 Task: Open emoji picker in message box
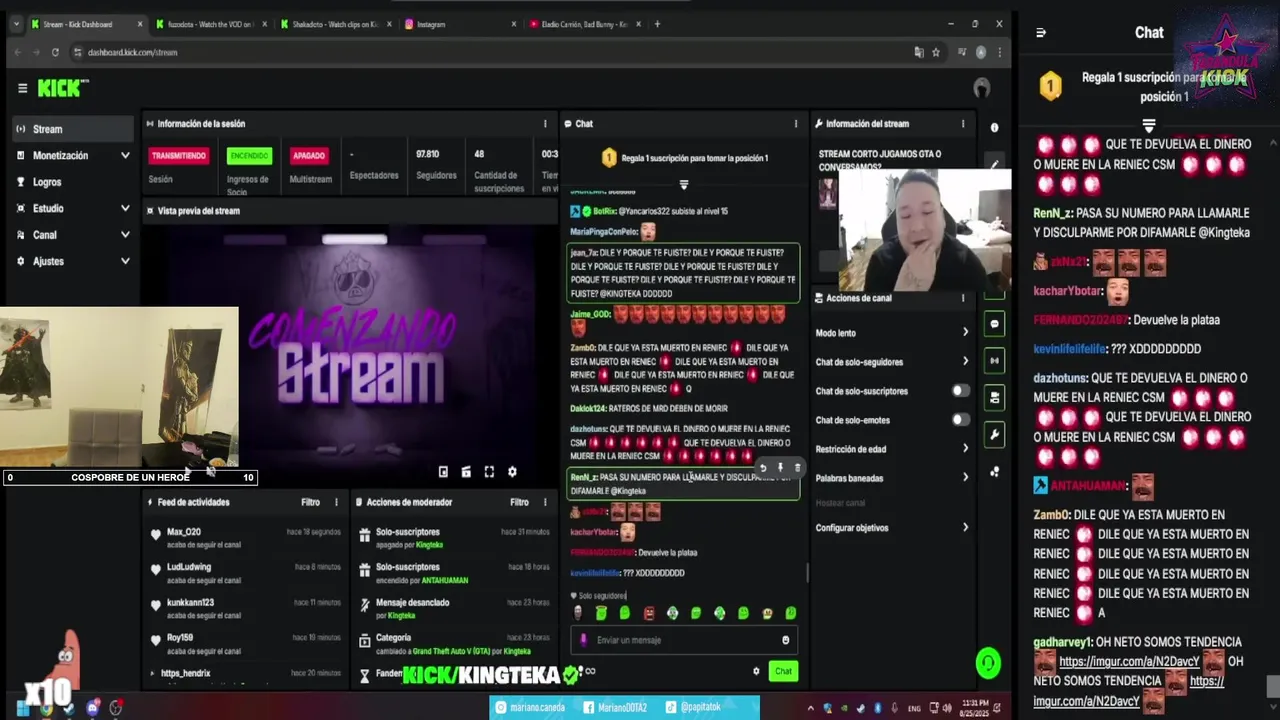click(x=785, y=640)
